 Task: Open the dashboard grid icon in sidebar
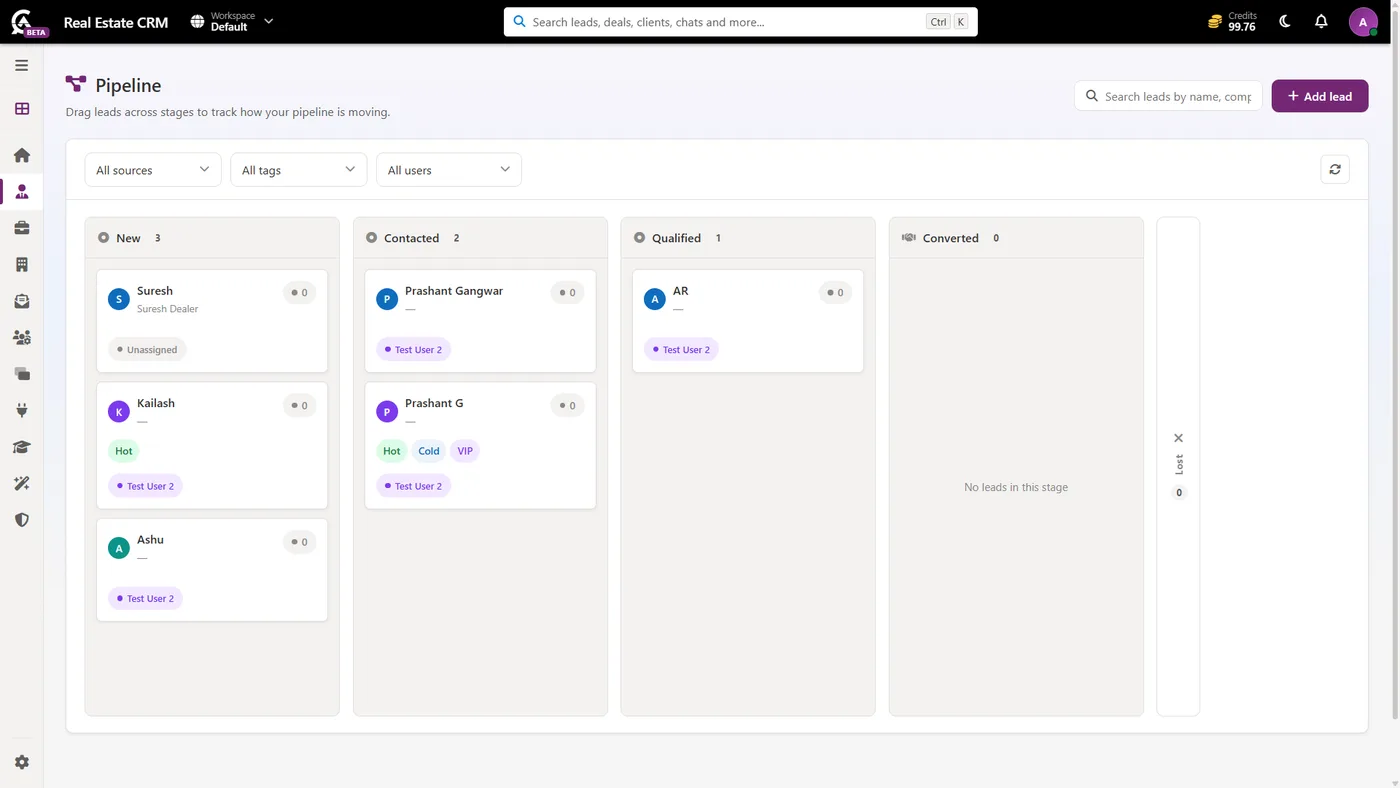[22, 109]
